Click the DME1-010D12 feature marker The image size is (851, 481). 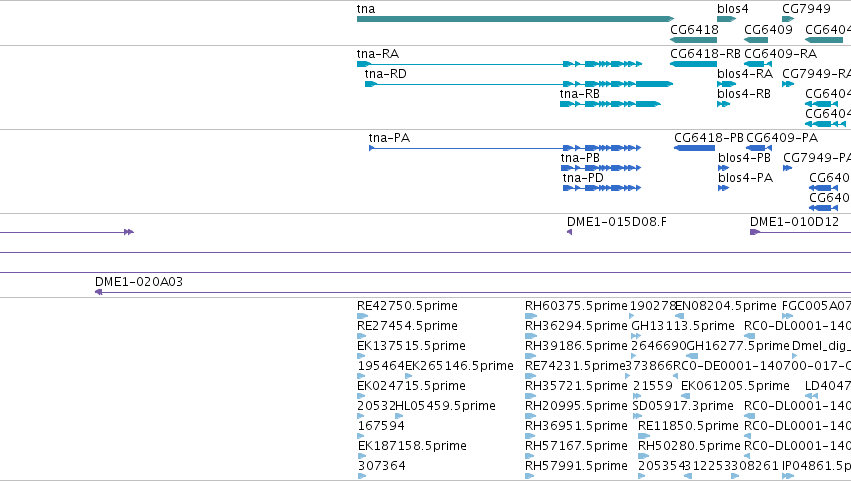[754, 232]
